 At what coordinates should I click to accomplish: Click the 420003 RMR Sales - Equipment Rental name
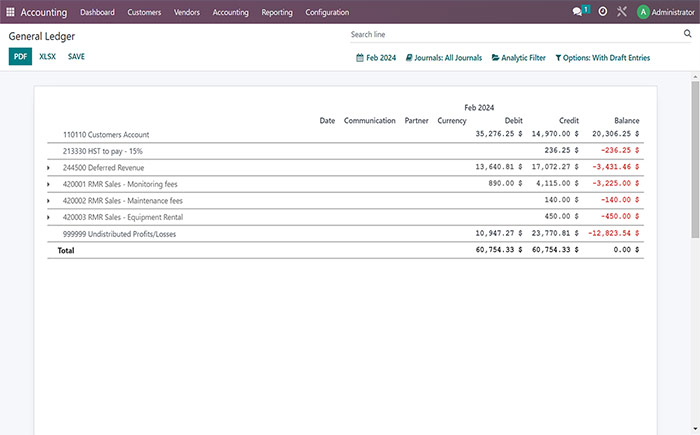pos(123,218)
